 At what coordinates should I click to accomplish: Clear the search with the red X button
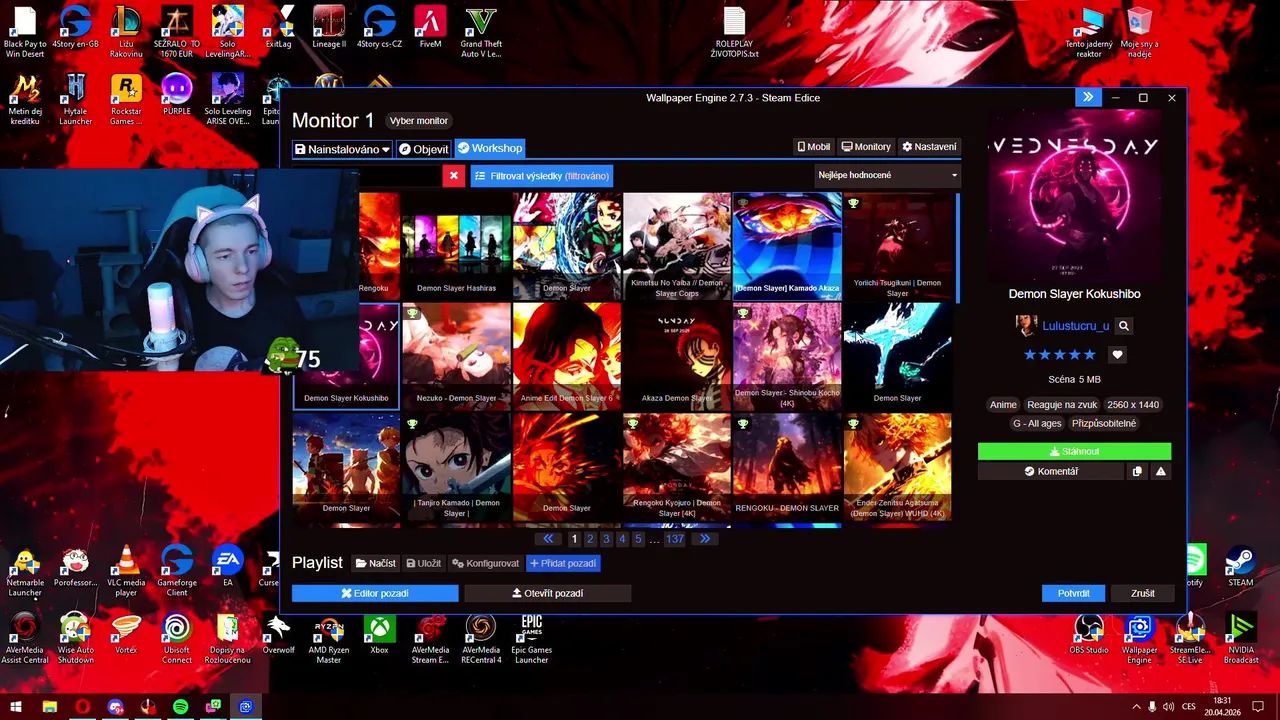click(453, 176)
